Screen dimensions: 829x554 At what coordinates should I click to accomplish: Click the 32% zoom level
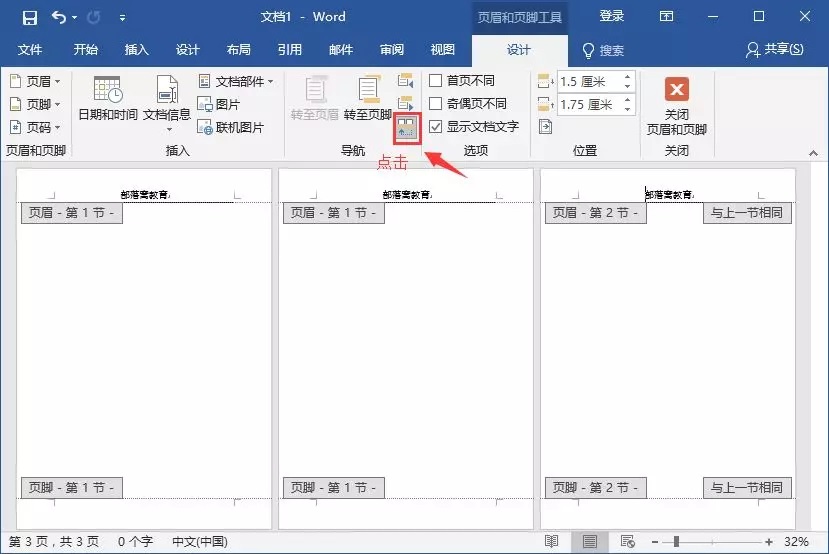(796, 541)
